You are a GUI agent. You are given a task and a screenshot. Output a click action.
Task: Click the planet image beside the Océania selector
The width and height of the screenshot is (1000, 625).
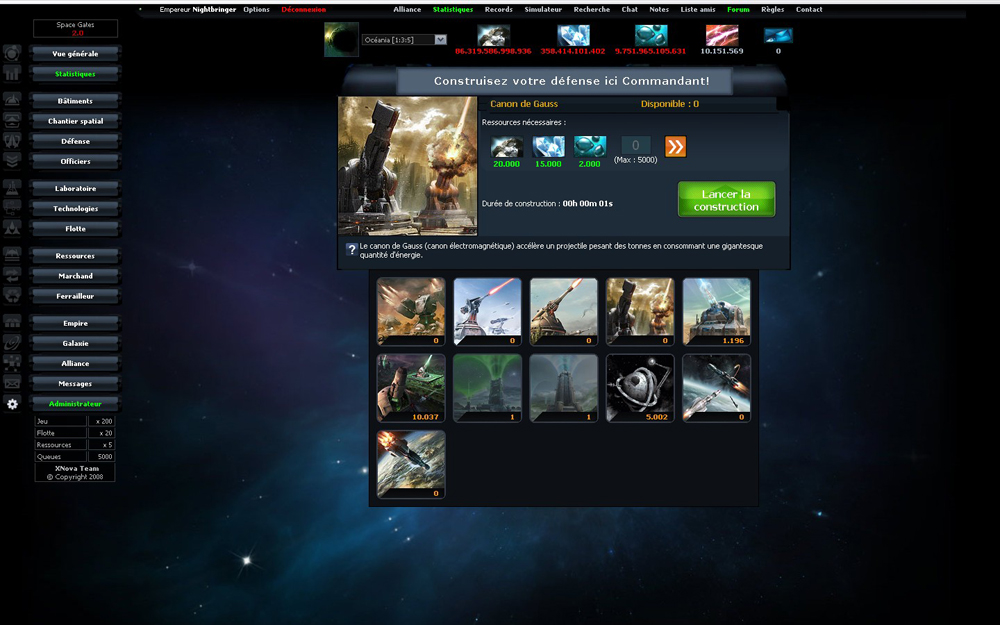tap(341, 40)
